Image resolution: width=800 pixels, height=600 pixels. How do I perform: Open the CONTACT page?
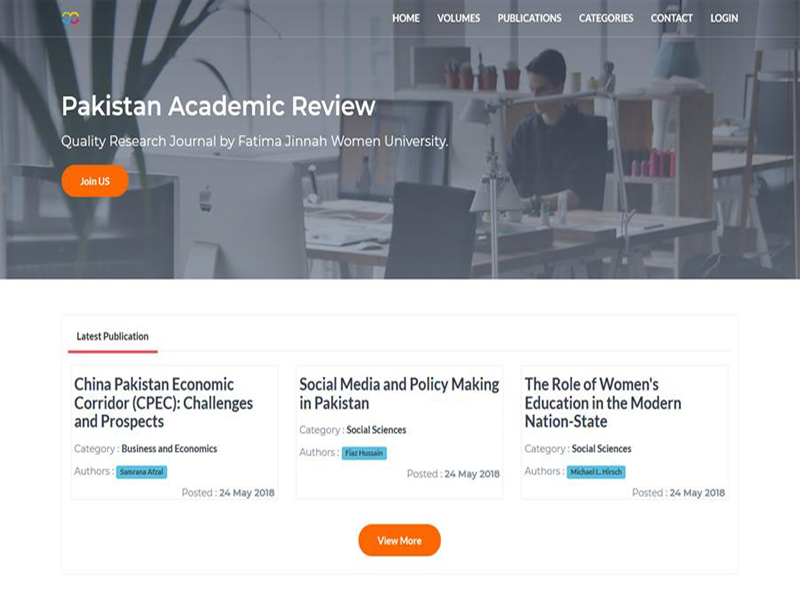(x=671, y=18)
